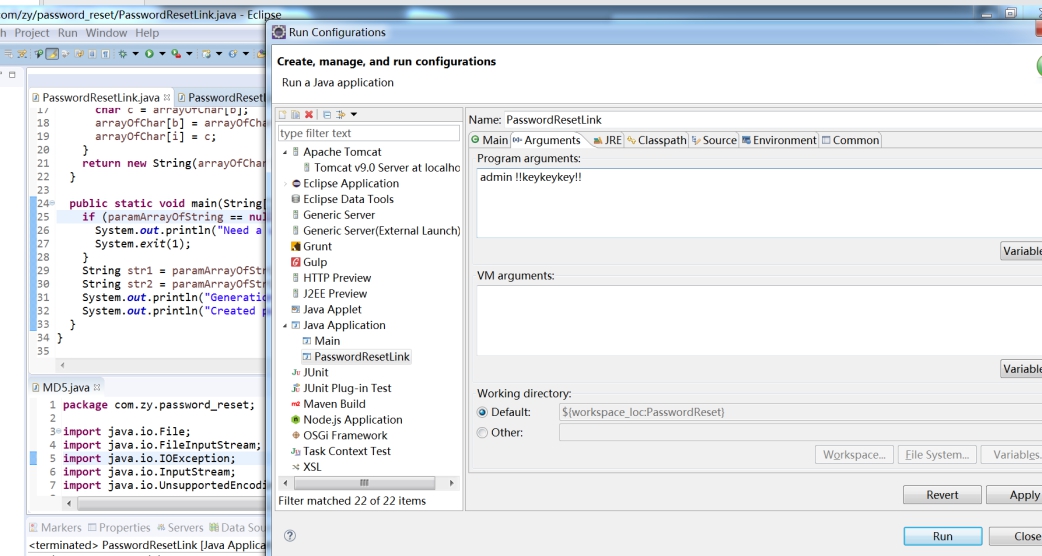Close the PasswordResetLink.java editor tab
The image size is (1042, 556).
167,97
